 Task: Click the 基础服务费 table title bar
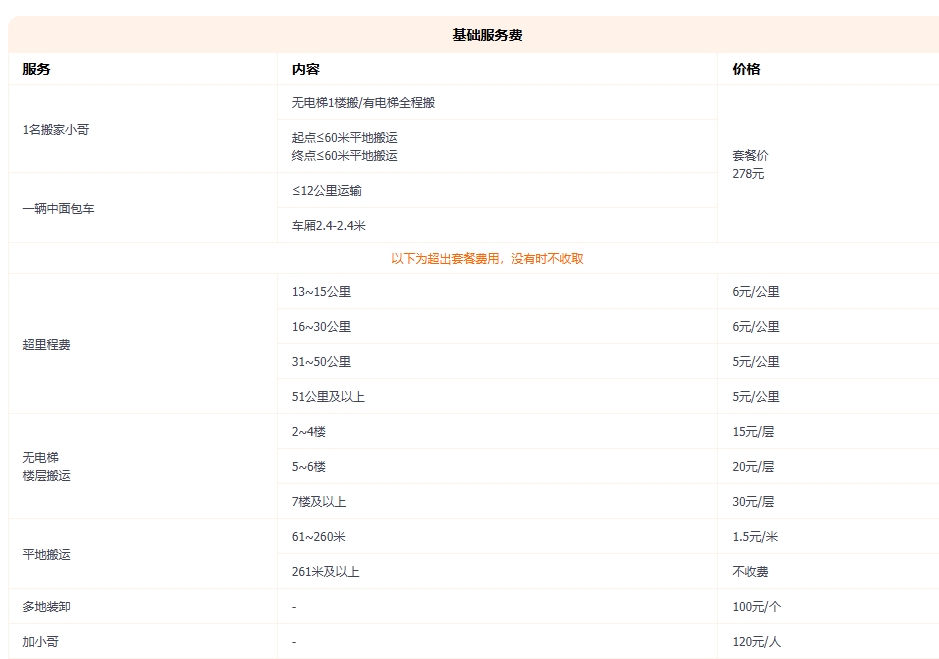(470, 33)
